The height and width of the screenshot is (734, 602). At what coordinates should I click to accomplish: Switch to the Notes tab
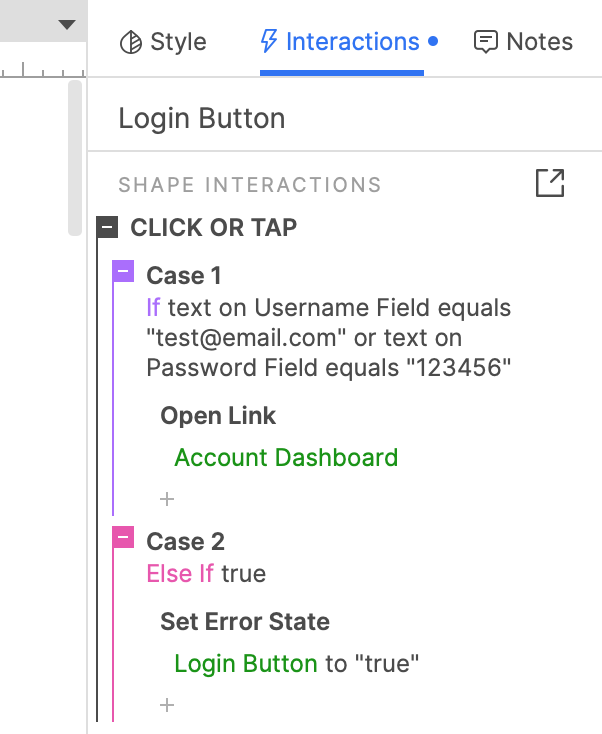click(523, 42)
